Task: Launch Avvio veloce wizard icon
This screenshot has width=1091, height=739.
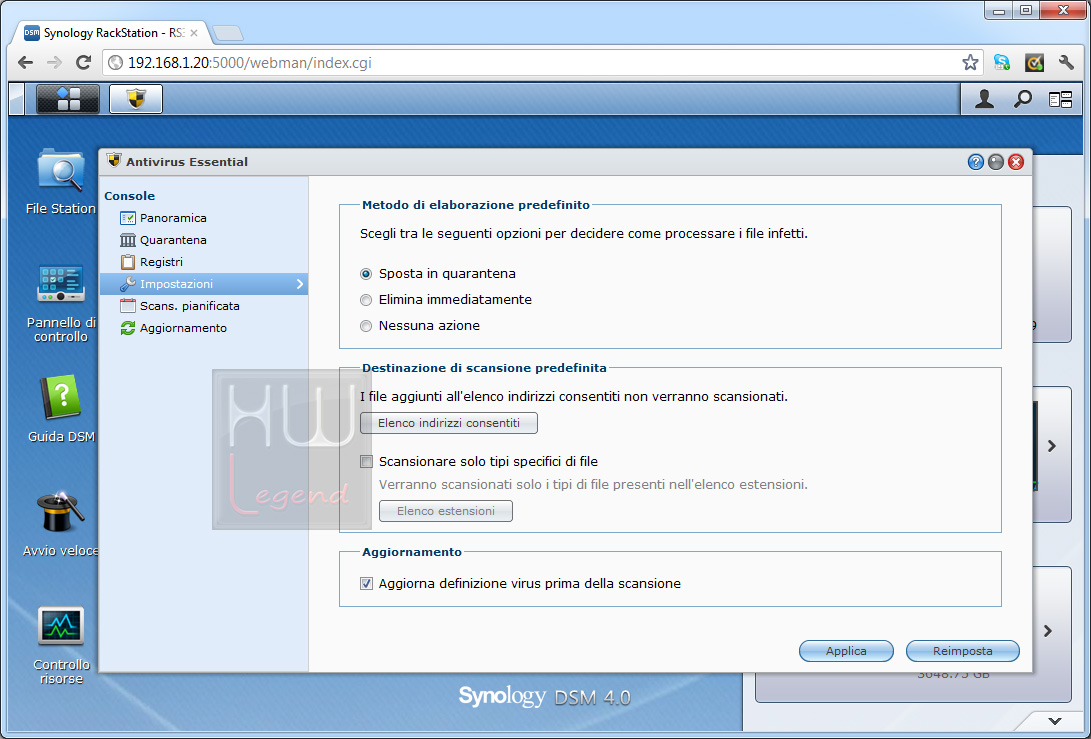Action: point(61,524)
